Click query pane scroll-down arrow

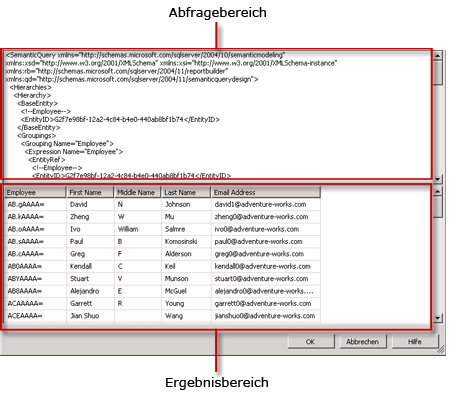click(x=438, y=179)
